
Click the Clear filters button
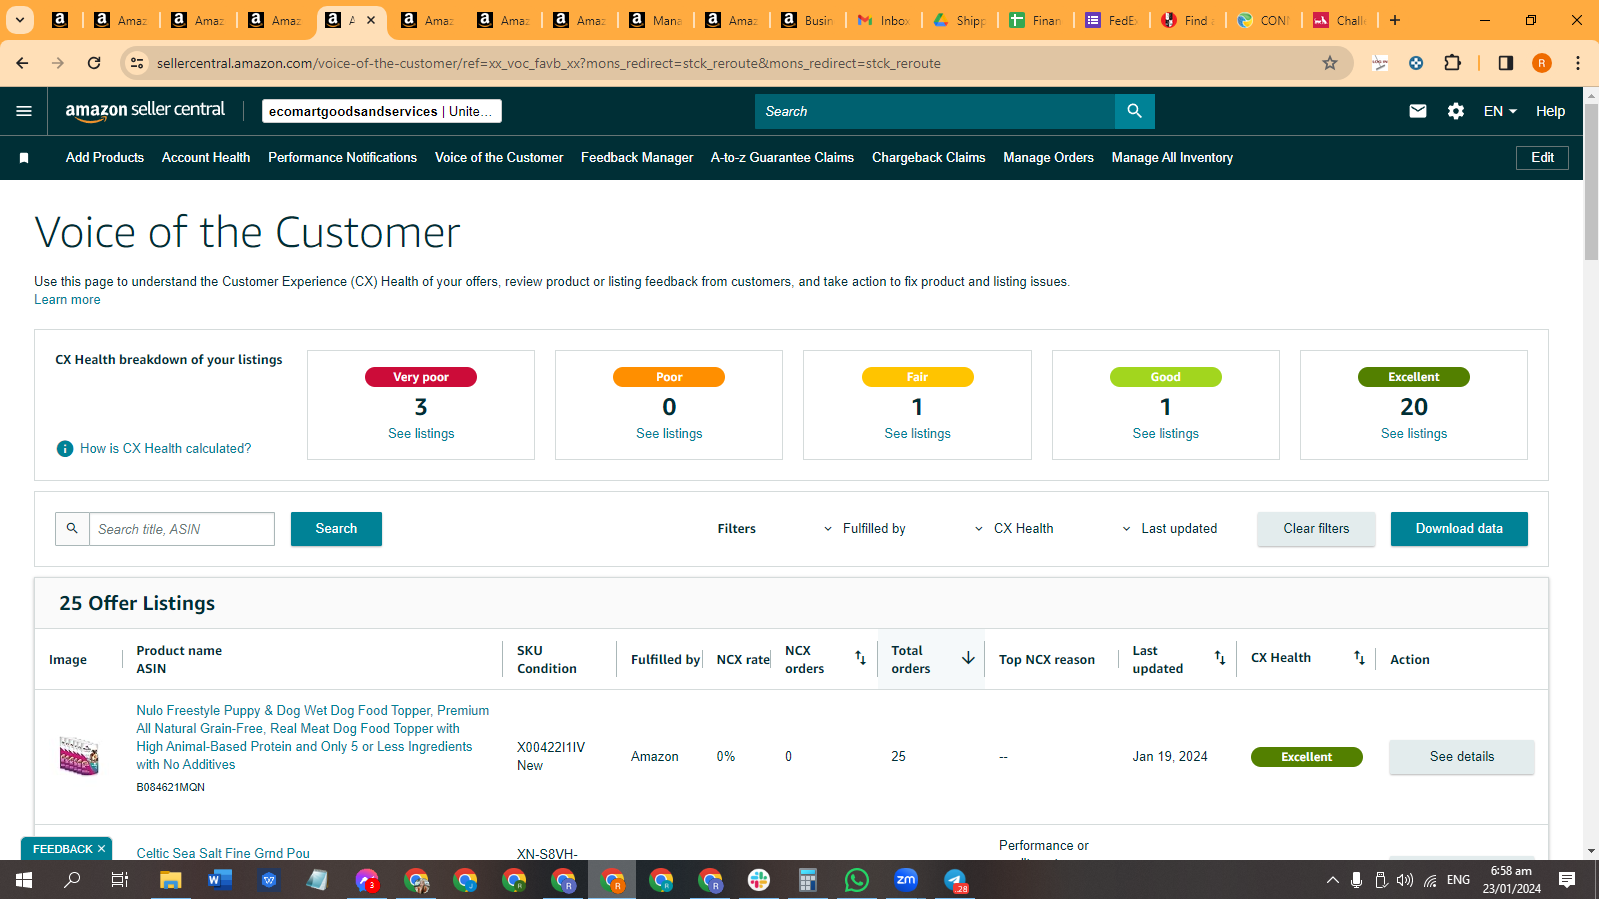1316,529
